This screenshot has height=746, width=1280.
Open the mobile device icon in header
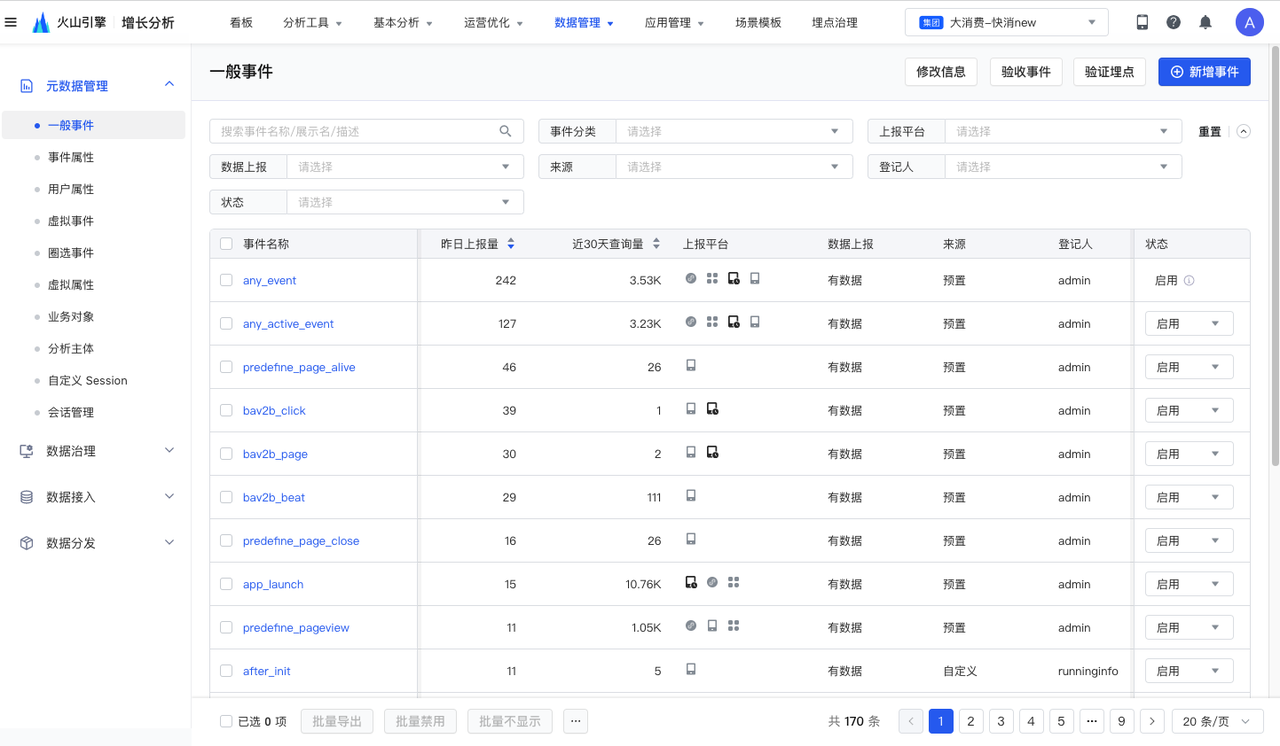1142,22
